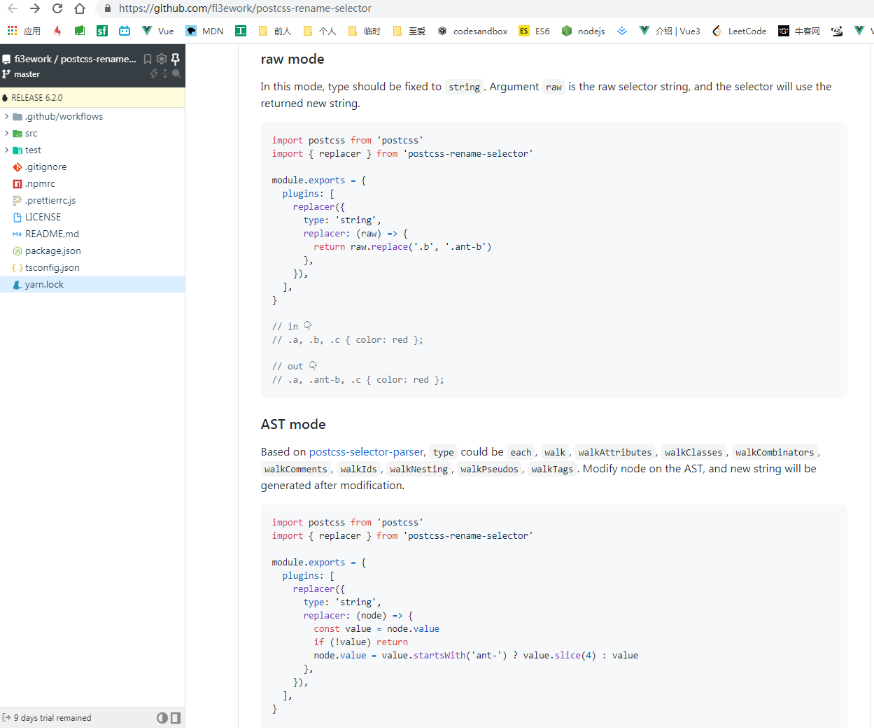The height and width of the screenshot is (728, 874).
Task: Open fi3ework / postcss-rename repo title
Action: [75, 59]
